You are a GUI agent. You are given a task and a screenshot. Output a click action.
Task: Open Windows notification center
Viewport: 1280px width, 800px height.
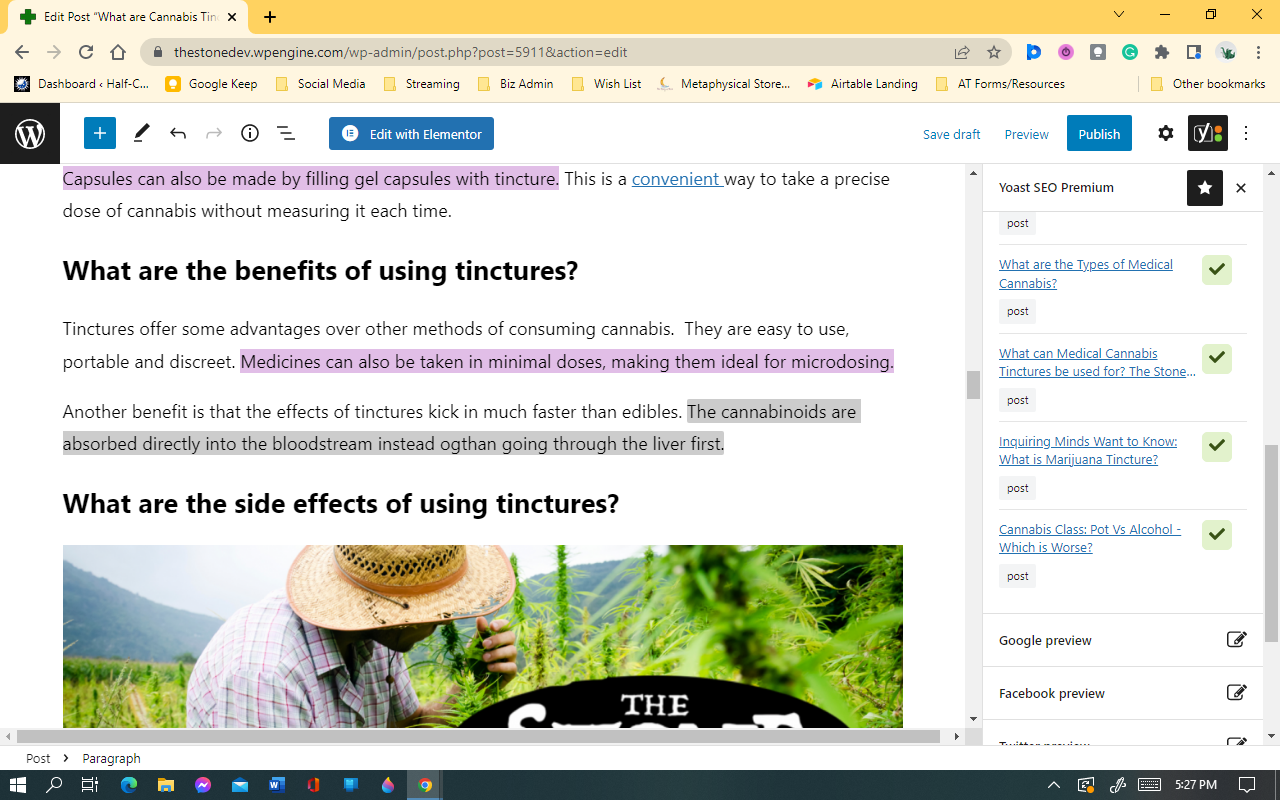point(1247,785)
